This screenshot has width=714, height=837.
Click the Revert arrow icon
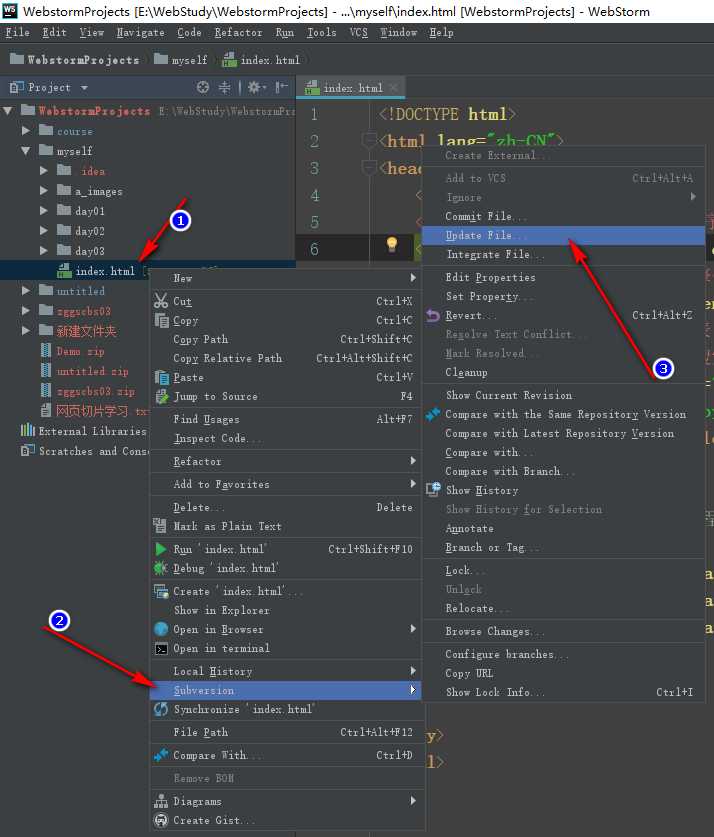point(433,315)
